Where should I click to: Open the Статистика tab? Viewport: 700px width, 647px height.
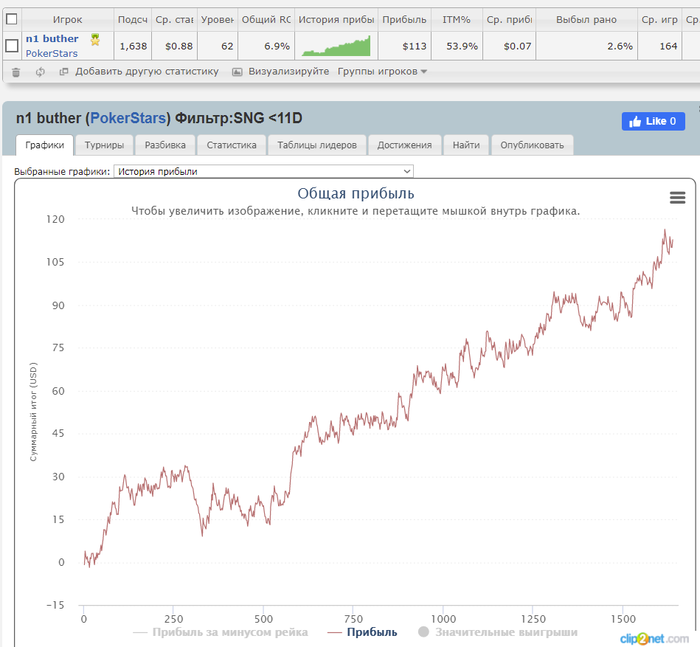[x=231, y=145]
